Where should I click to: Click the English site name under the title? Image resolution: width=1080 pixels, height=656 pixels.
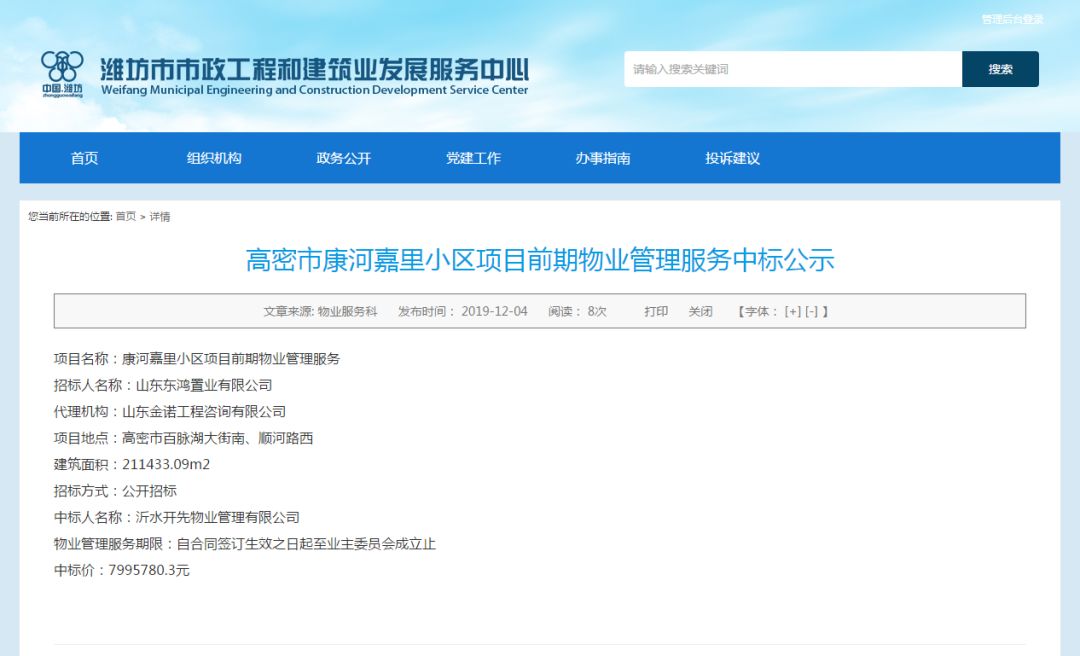[x=314, y=90]
